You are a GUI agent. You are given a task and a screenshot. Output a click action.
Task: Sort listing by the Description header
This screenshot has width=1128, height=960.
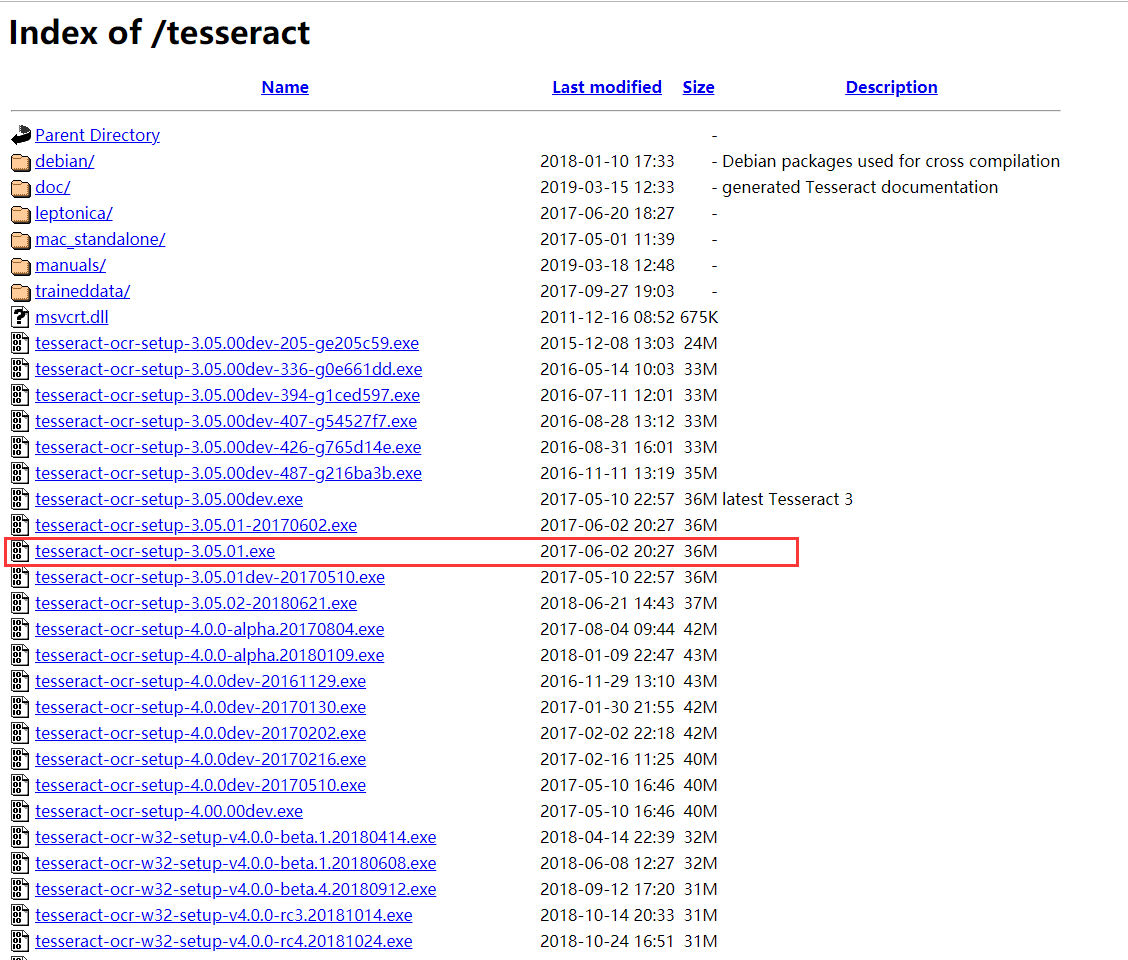pyautogui.click(x=891, y=87)
